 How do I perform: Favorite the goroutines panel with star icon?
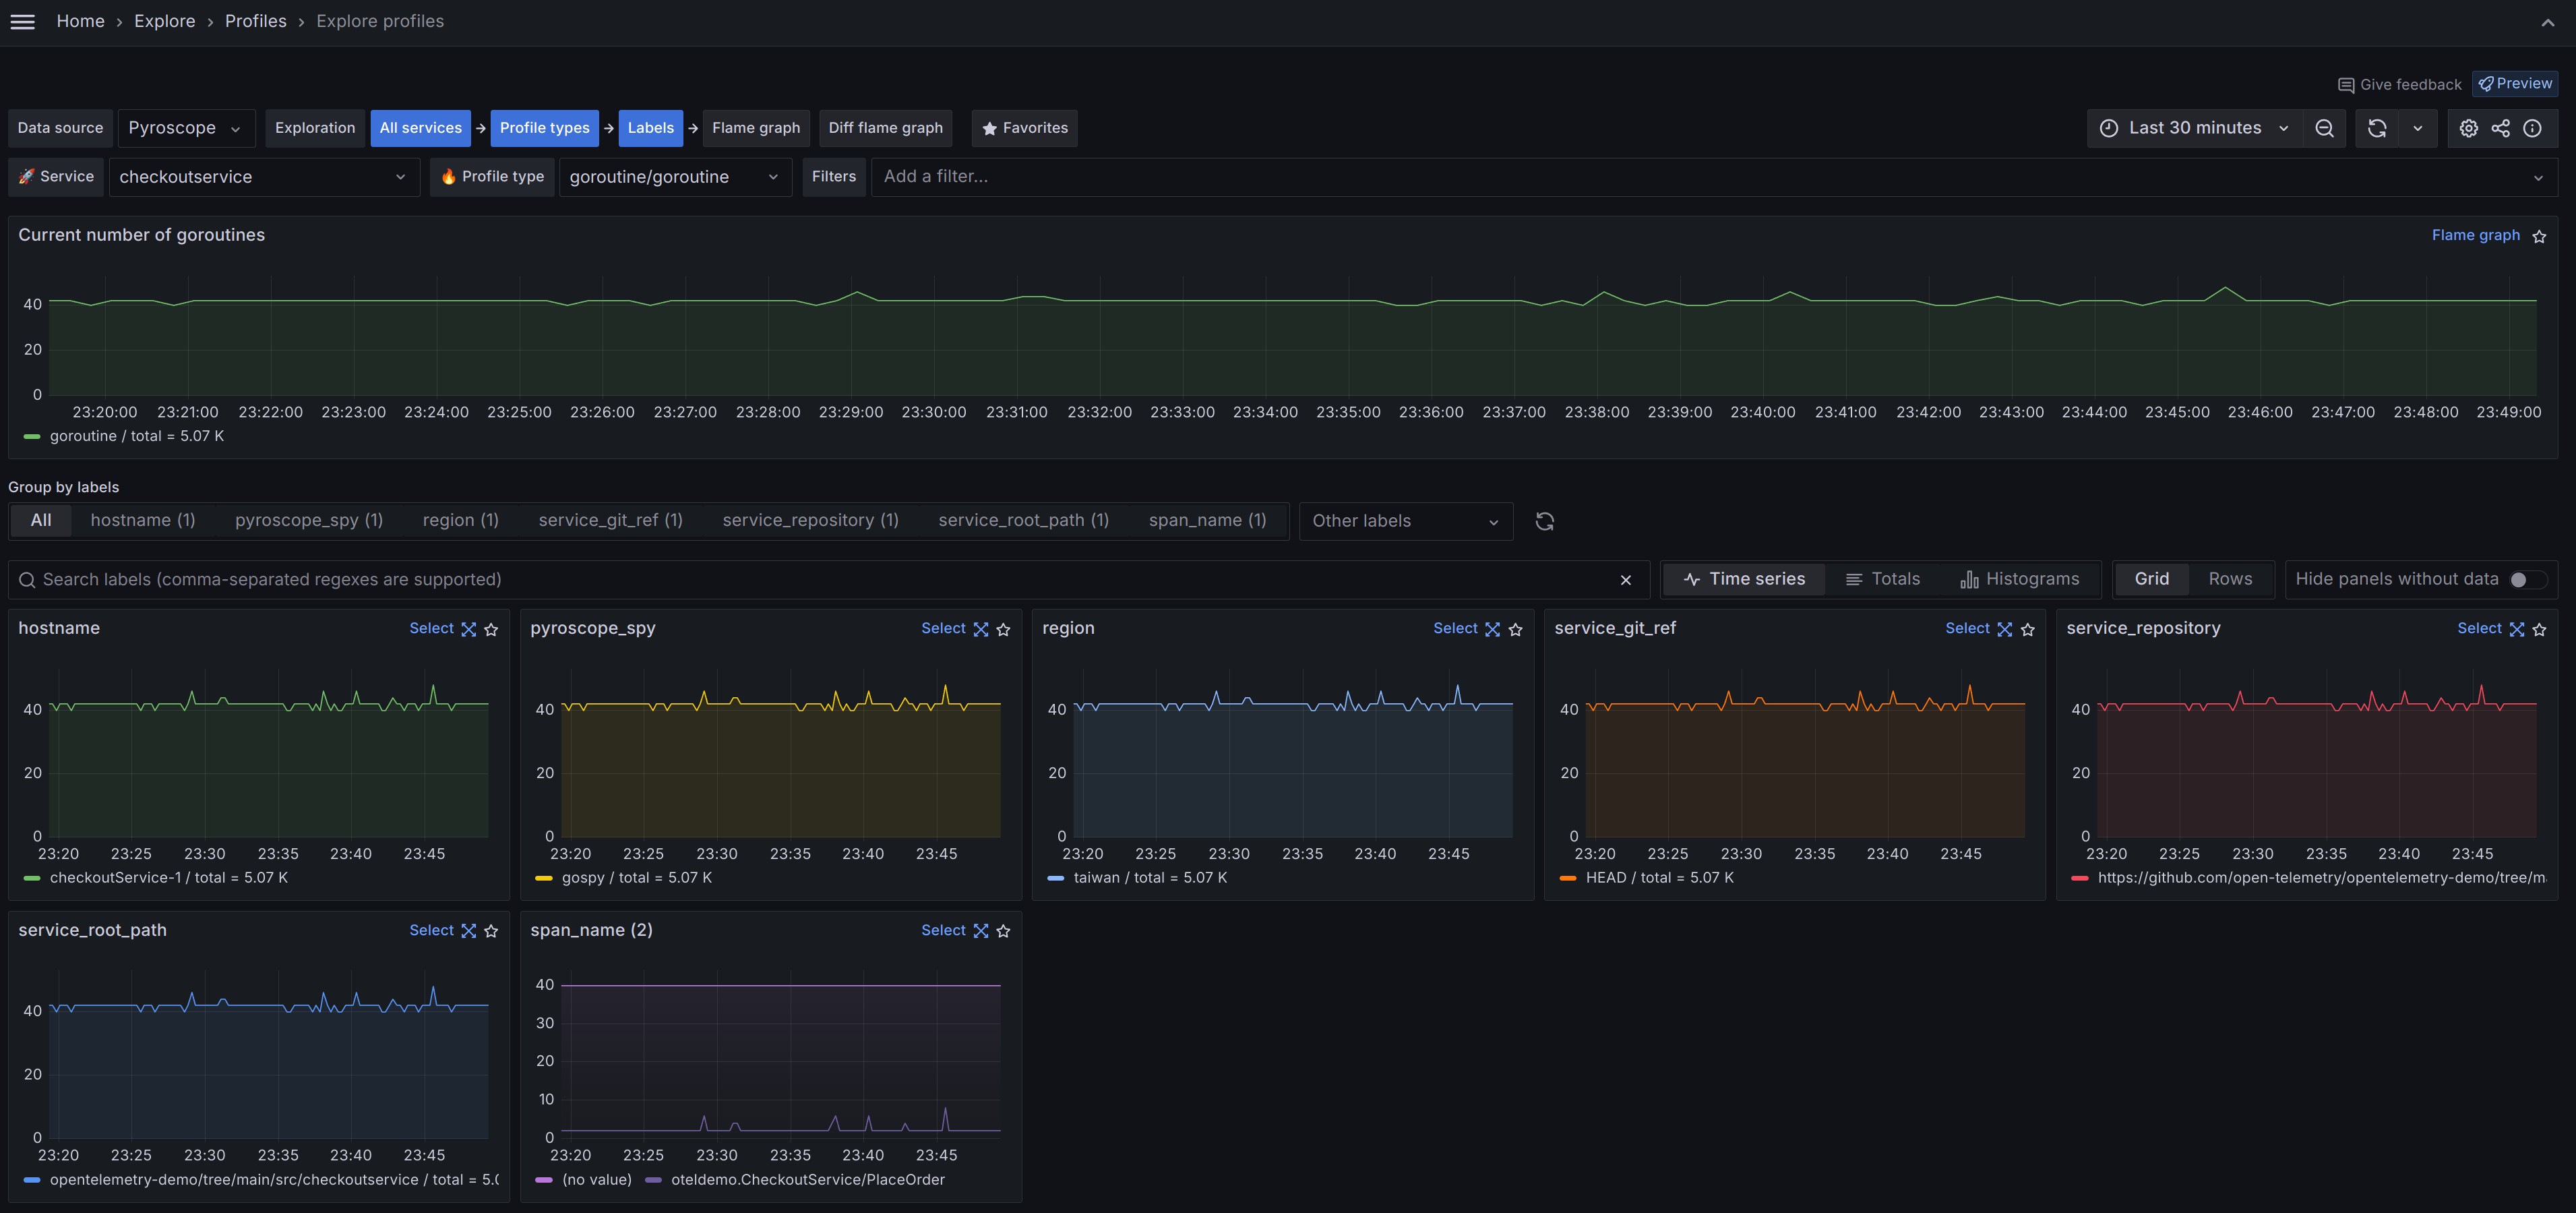(x=2539, y=236)
